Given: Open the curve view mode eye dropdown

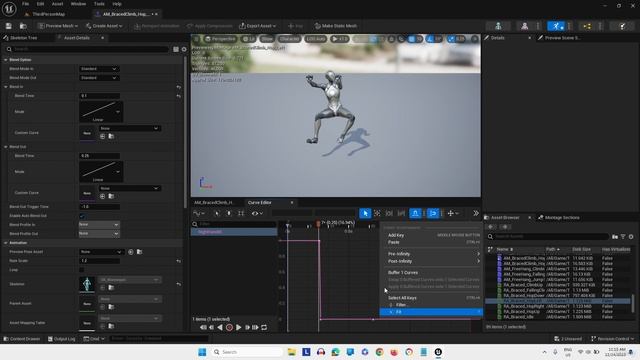Looking at the screenshot, I should (x=257, y=213).
